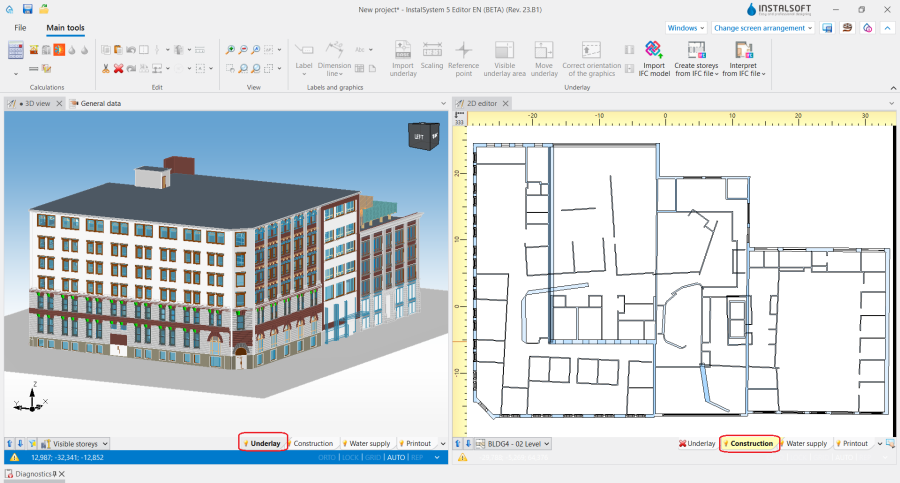This screenshot has height=483, width=900.
Task: Open BLDG4 - 02 Level storey dropdown
Action: coord(513,443)
